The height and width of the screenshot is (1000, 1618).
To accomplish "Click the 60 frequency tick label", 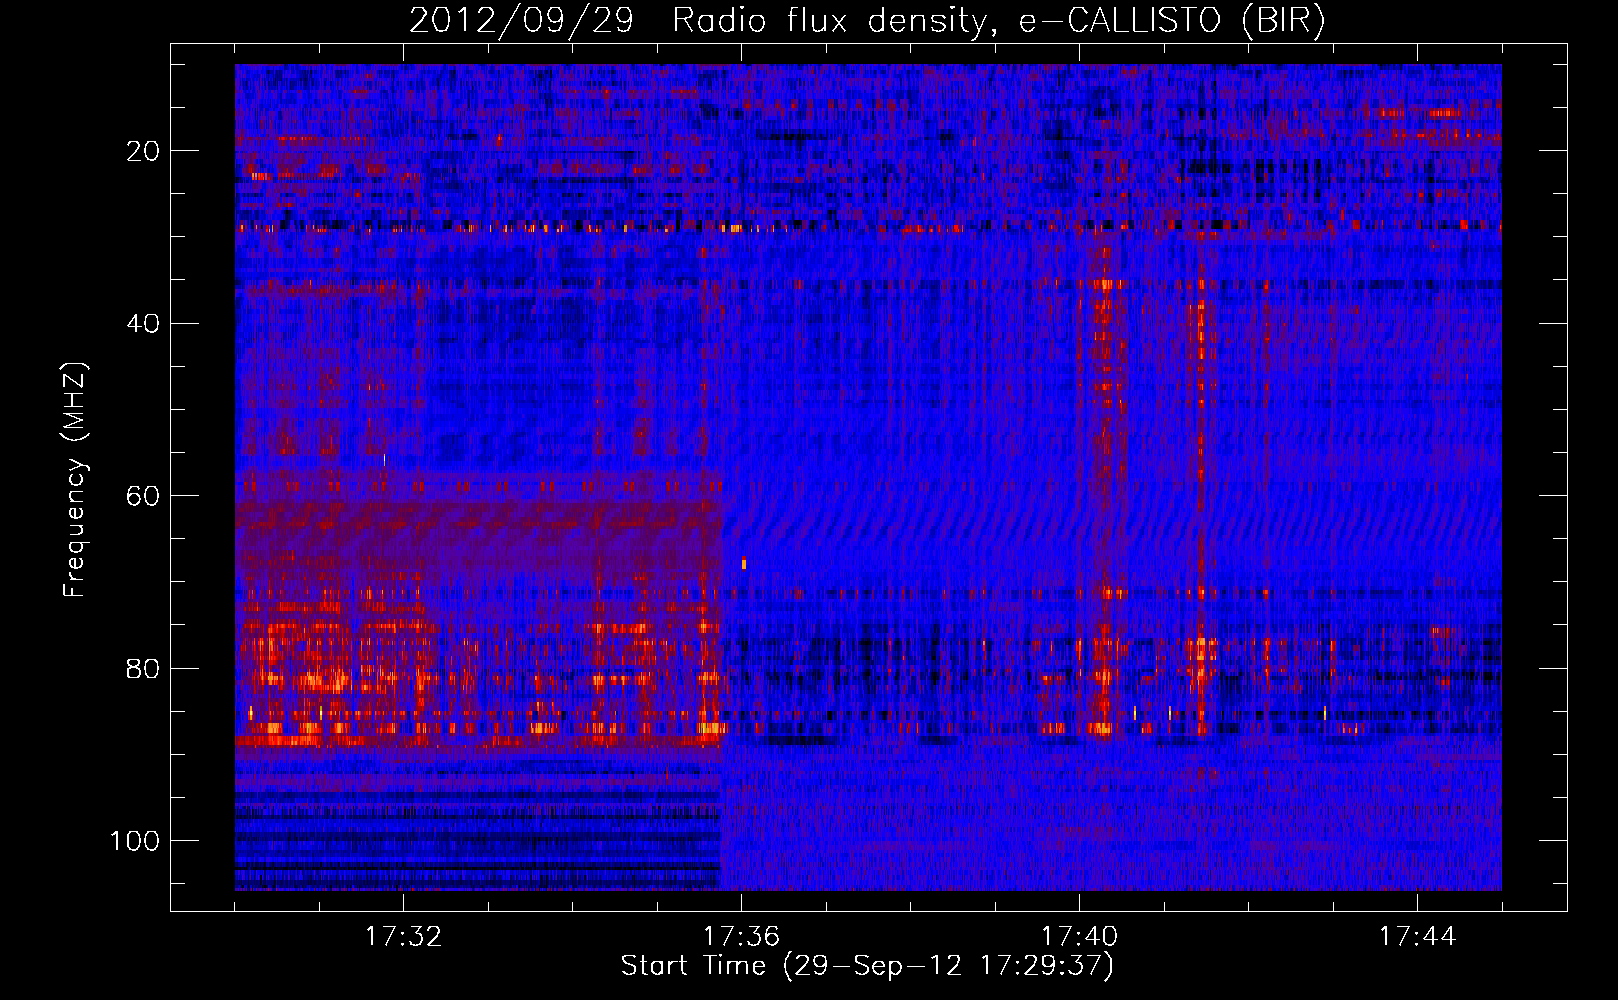I will [x=142, y=496].
